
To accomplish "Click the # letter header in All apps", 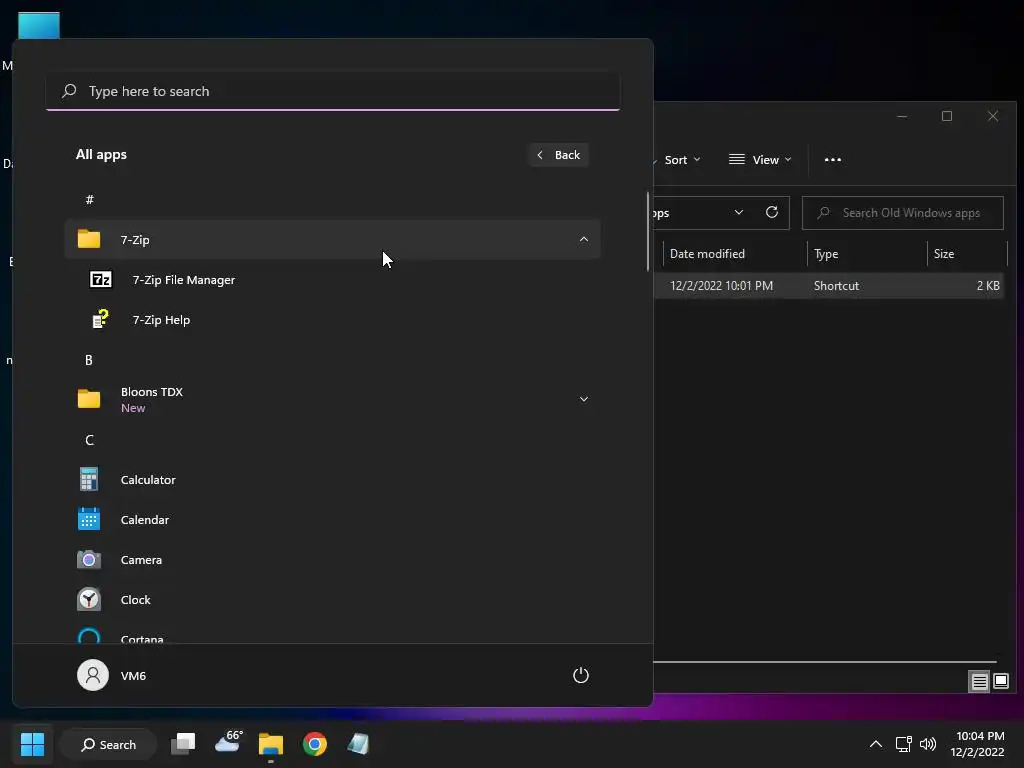I will pyautogui.click(x=89, y=200).
